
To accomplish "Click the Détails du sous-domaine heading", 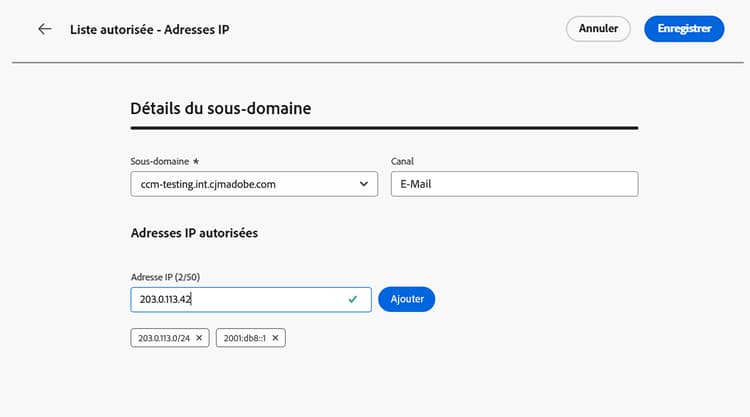I will pos(221,109).
